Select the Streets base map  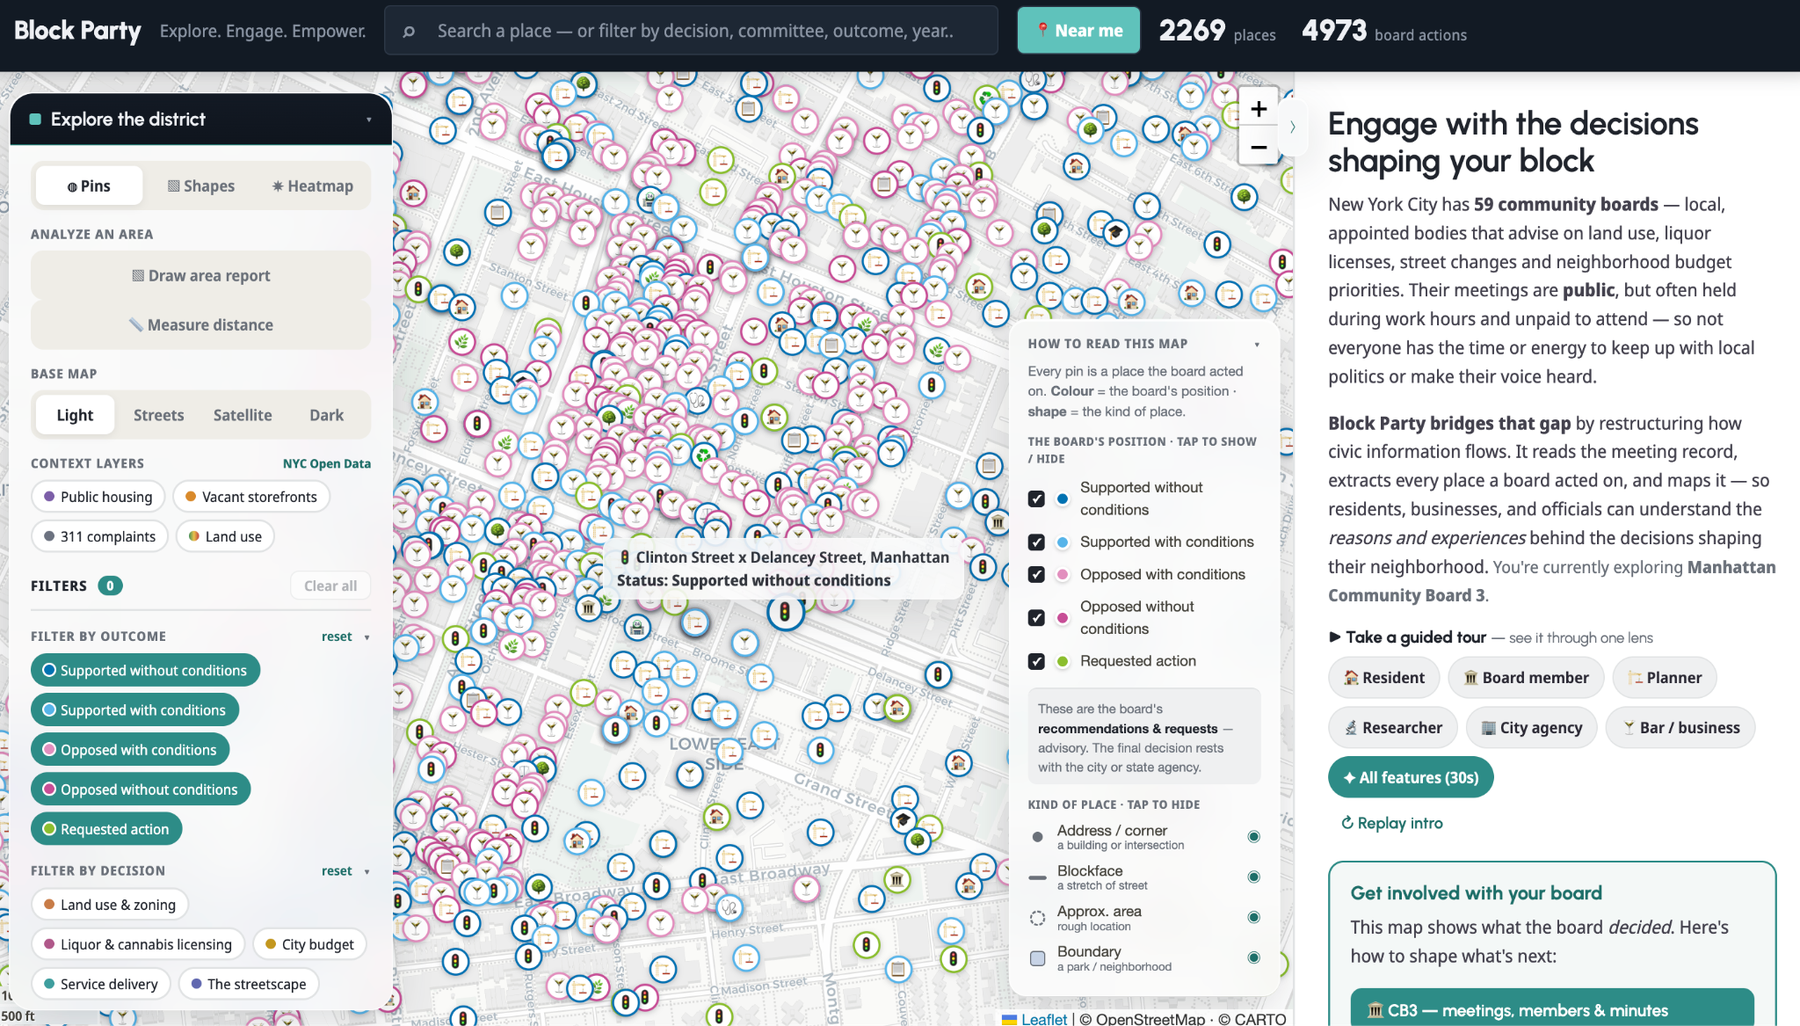pyautogui.click(x=159, y=415)
